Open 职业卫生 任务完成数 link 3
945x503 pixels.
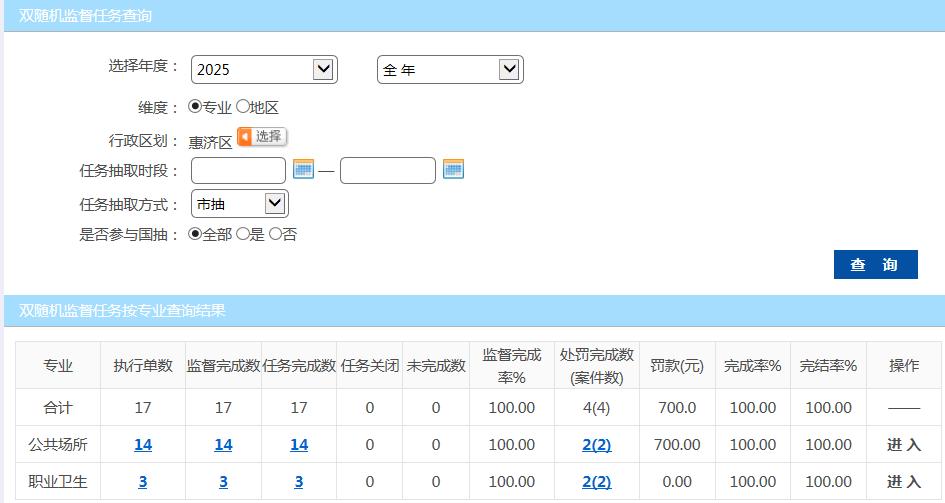[299, 482]
